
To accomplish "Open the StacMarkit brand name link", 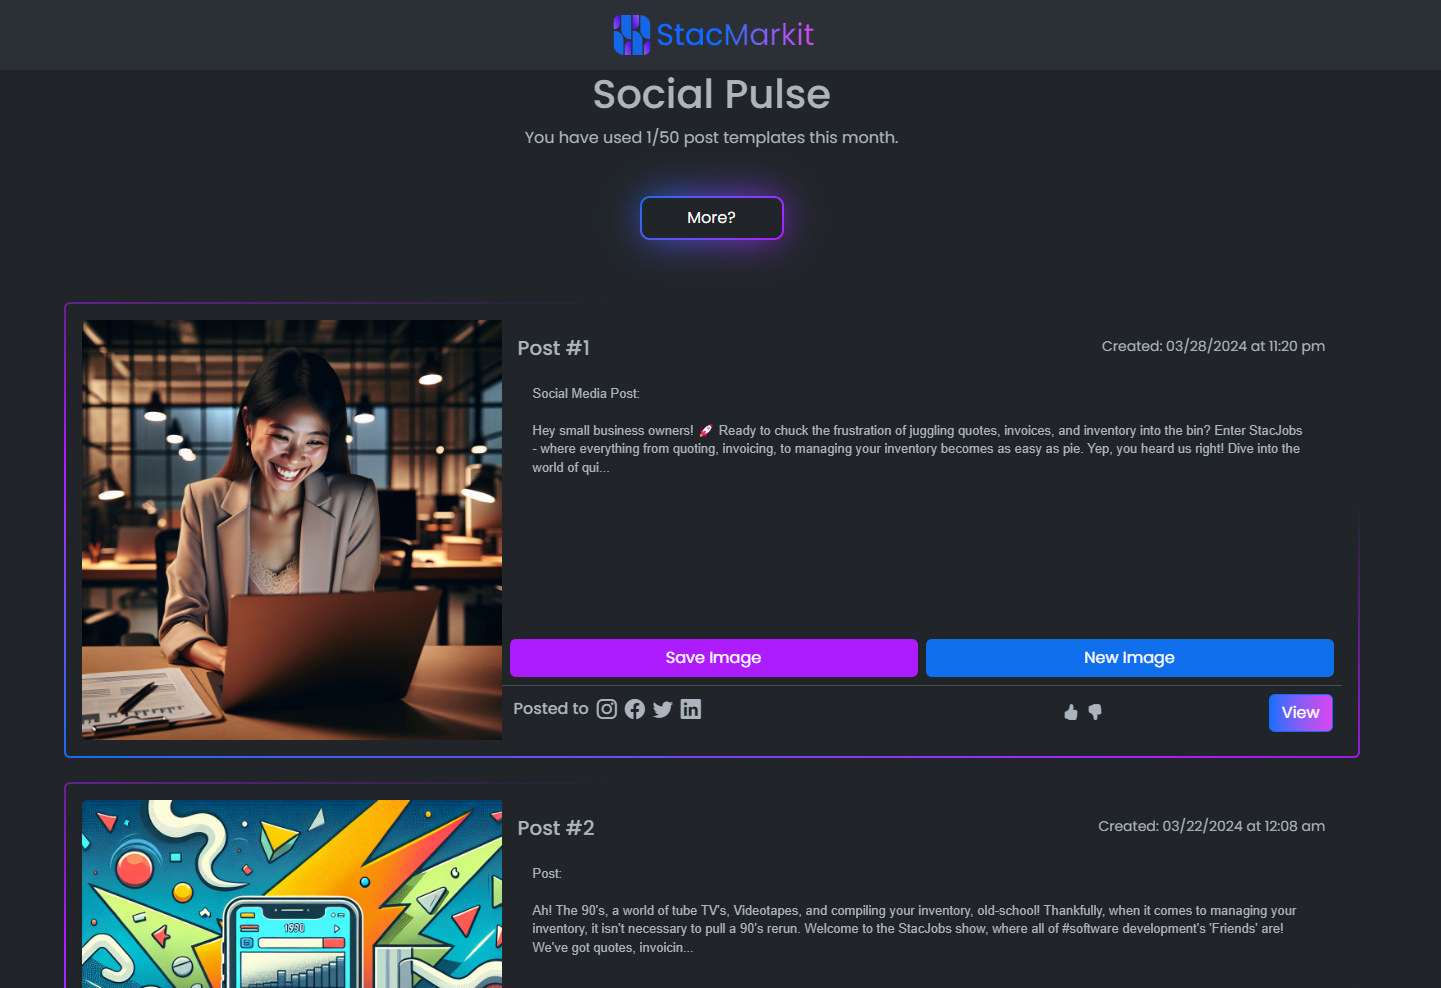I will tap(735, 35).
